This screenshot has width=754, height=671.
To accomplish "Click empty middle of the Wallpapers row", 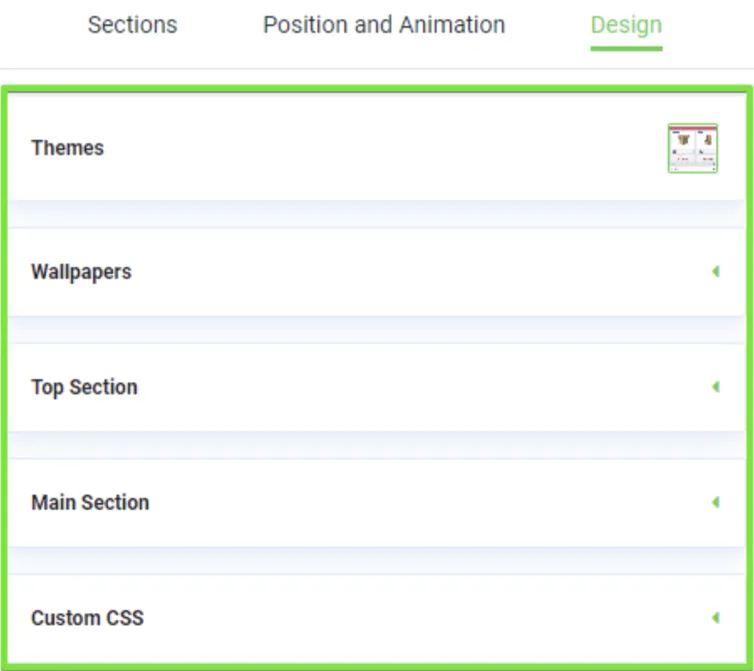I will click(400, 272).
